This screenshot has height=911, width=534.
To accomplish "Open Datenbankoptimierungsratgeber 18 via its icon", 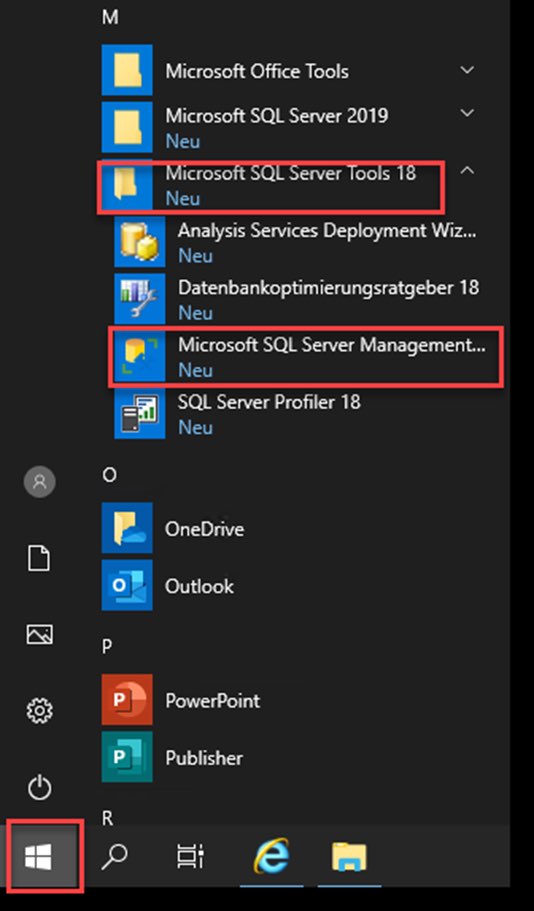I will (x=139, y=299).
